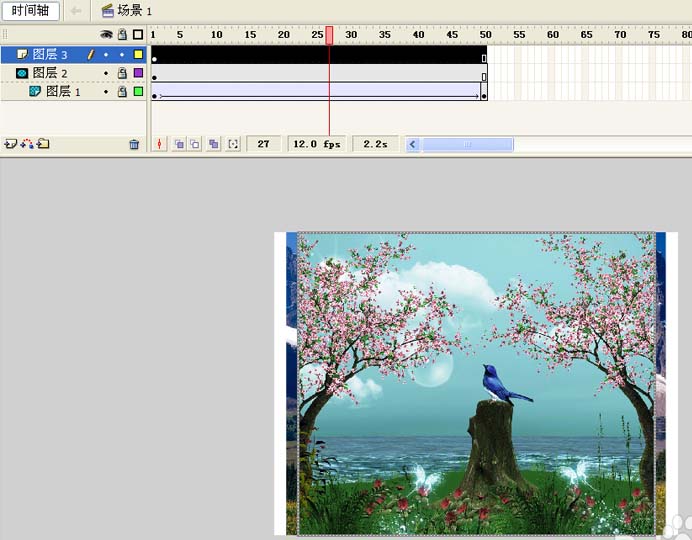The image size is (692, 540).
Task: Click the Center Frame button
Action: point(161,144)
